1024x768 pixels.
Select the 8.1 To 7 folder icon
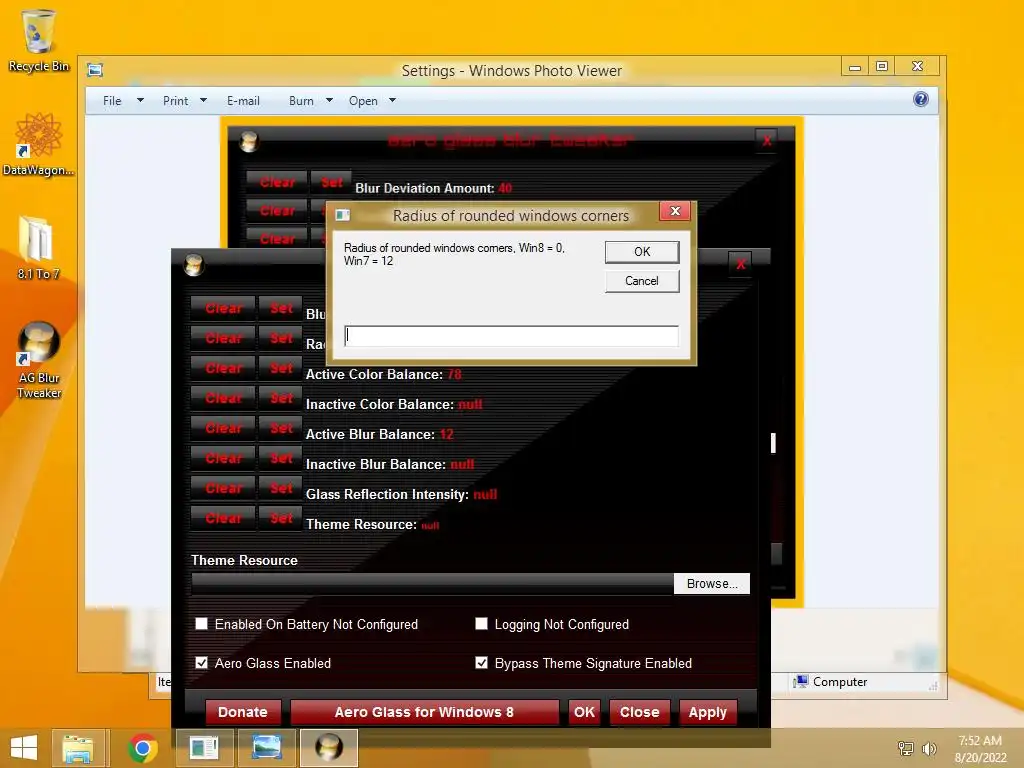click(38, 248)
